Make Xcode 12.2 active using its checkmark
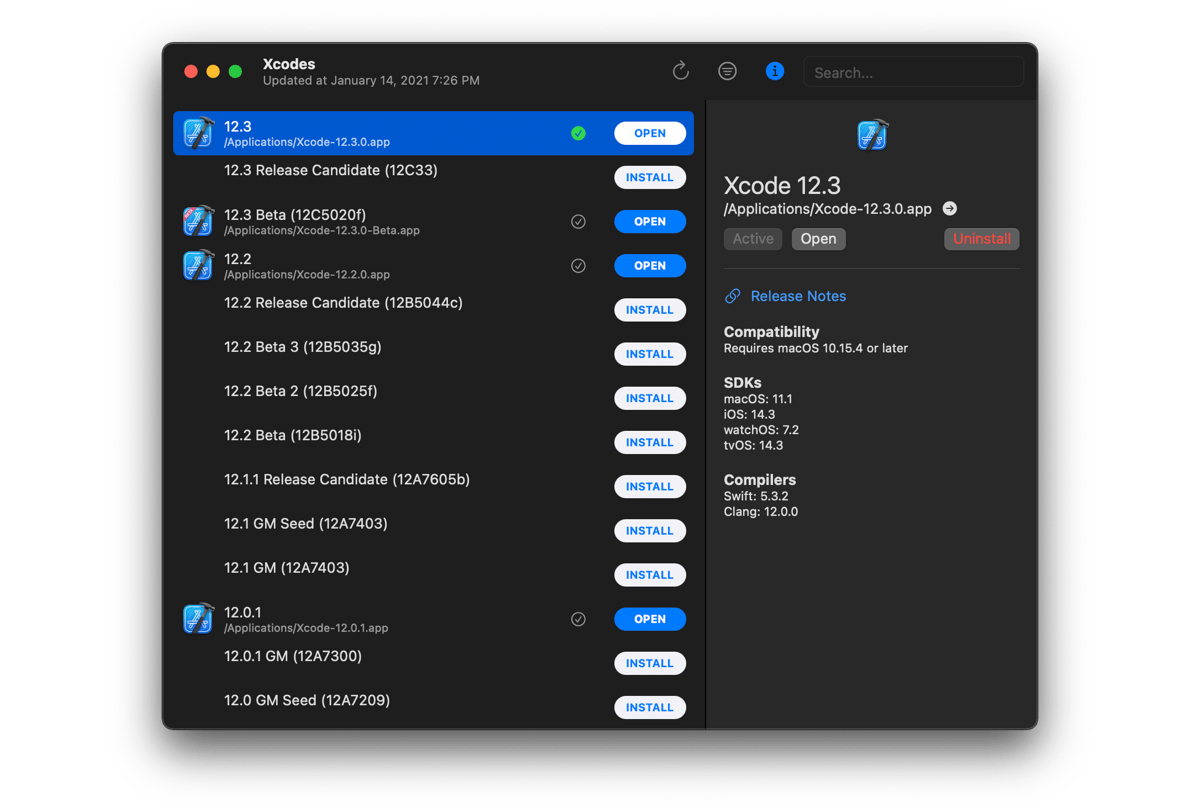This screenshot has height=812, width=1200. pos(578,265)
